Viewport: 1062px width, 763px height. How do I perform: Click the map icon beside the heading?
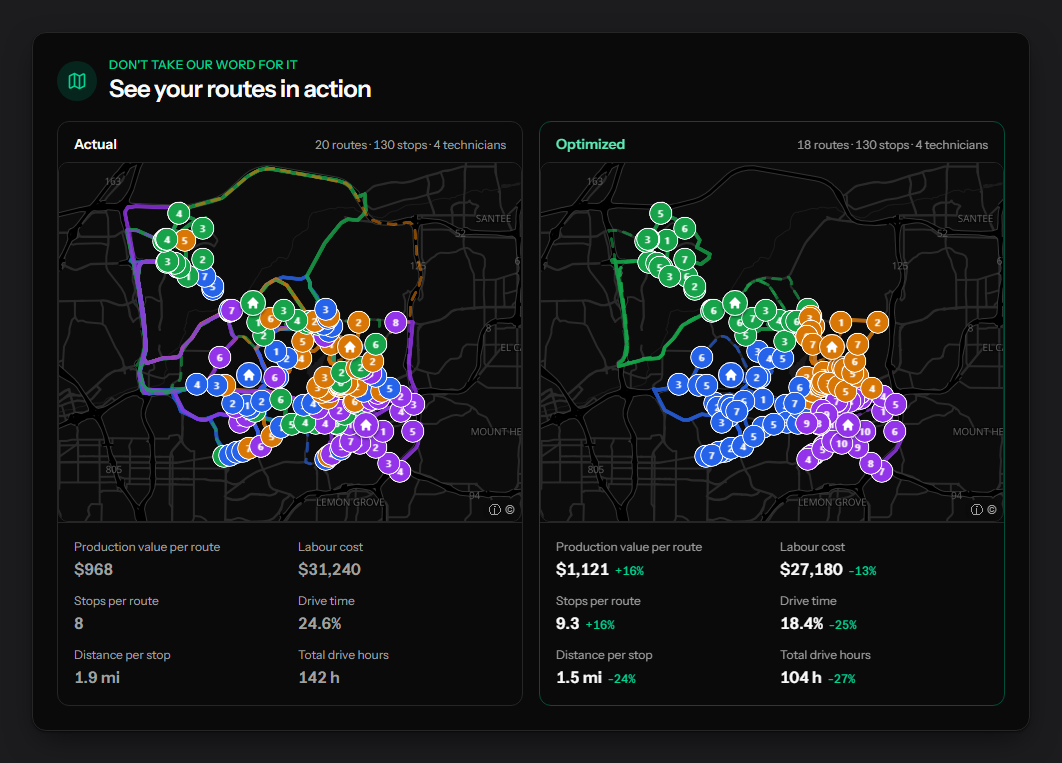click(77, 81)
